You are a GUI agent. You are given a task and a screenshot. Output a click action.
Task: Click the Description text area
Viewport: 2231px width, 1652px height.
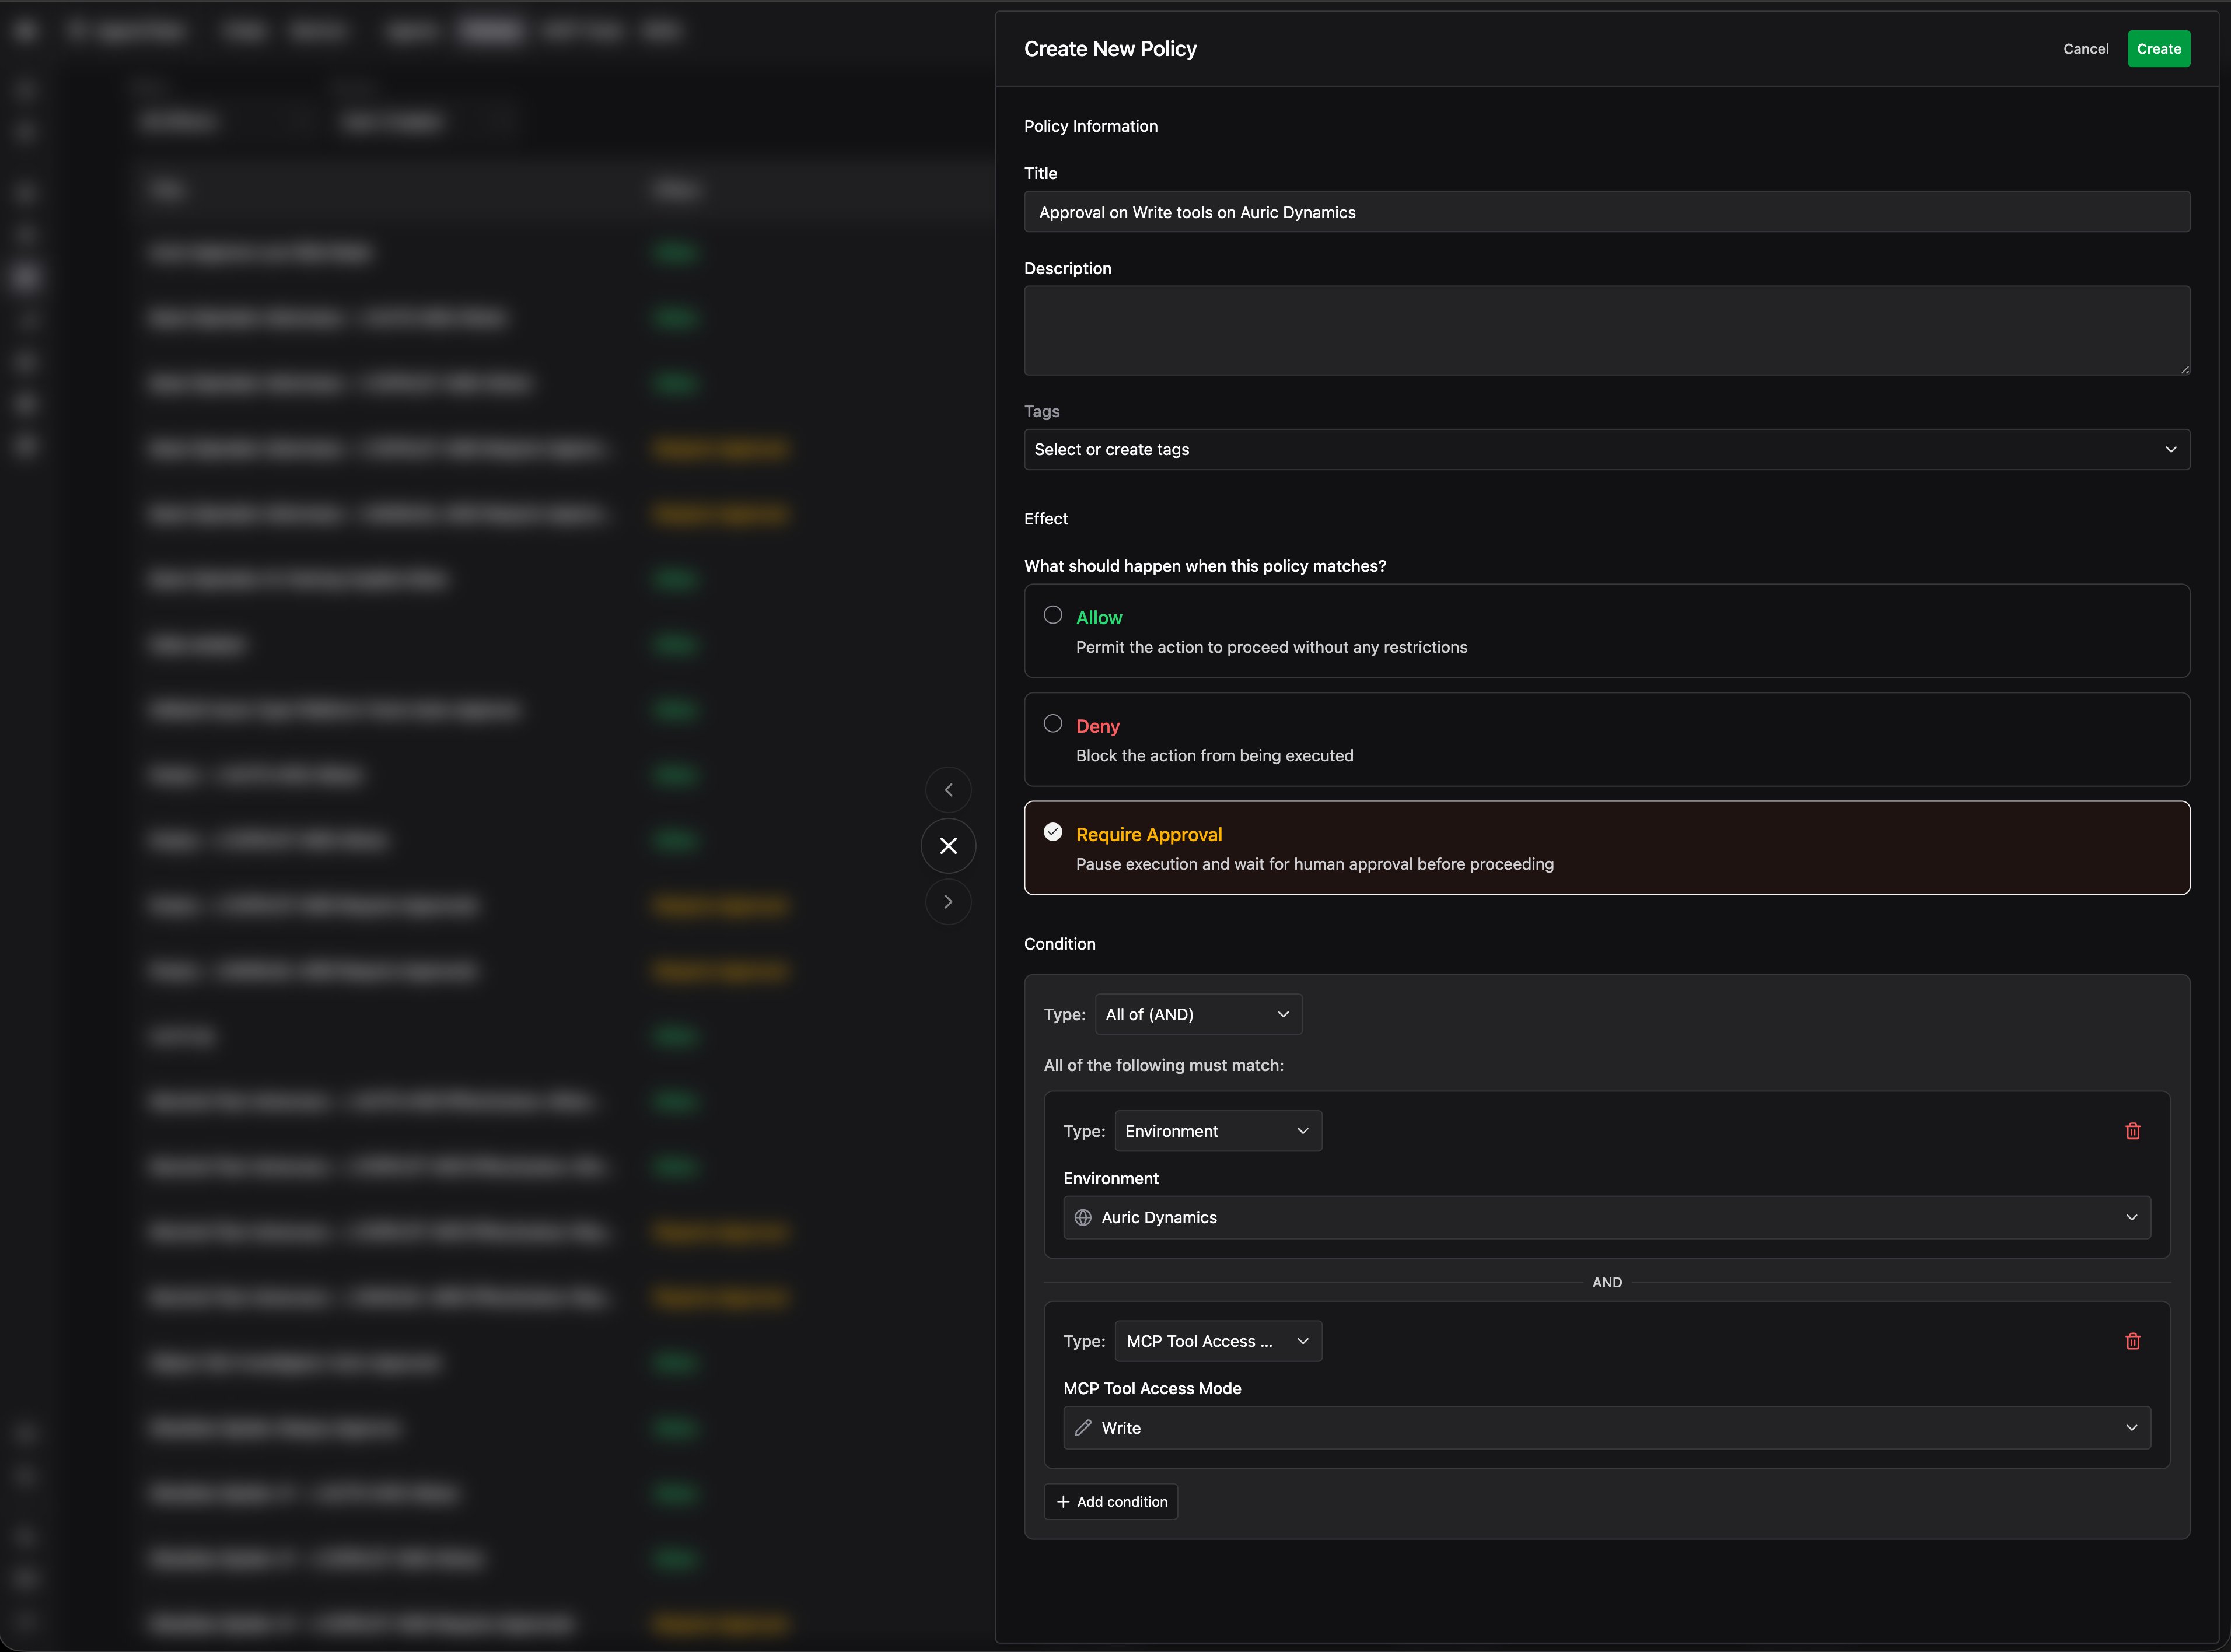pyautogui.click(x=1606, y=331)
